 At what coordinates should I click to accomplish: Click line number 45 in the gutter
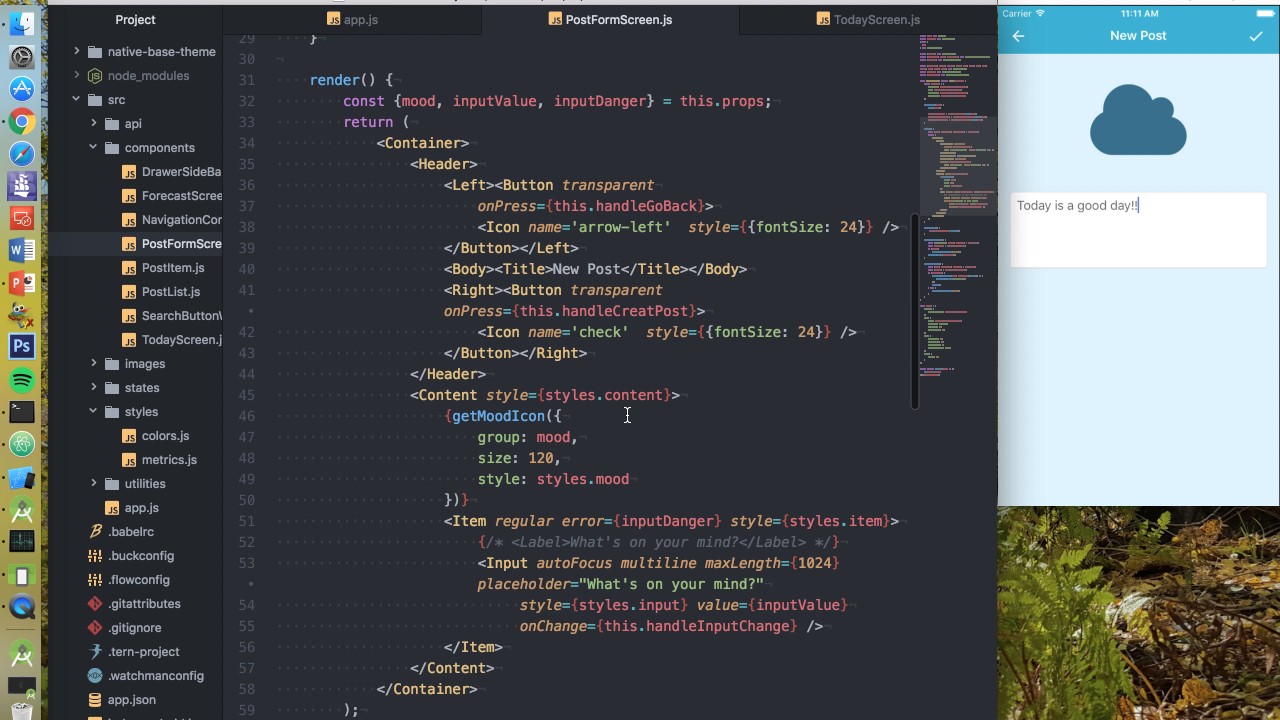coord(247,395)
